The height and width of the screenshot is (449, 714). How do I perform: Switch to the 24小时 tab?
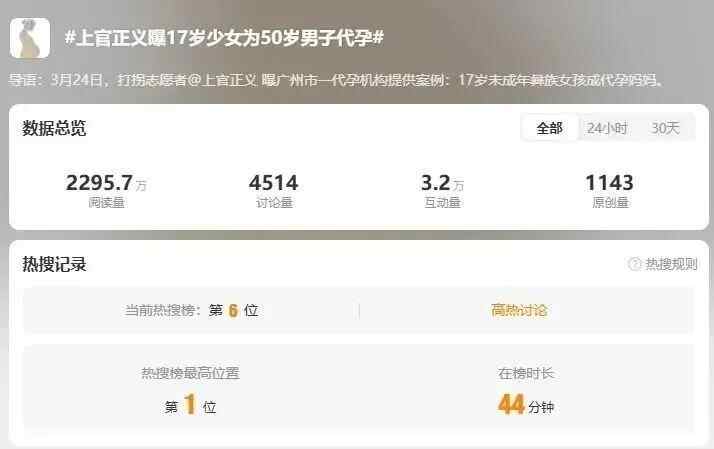tap(607, 128)
